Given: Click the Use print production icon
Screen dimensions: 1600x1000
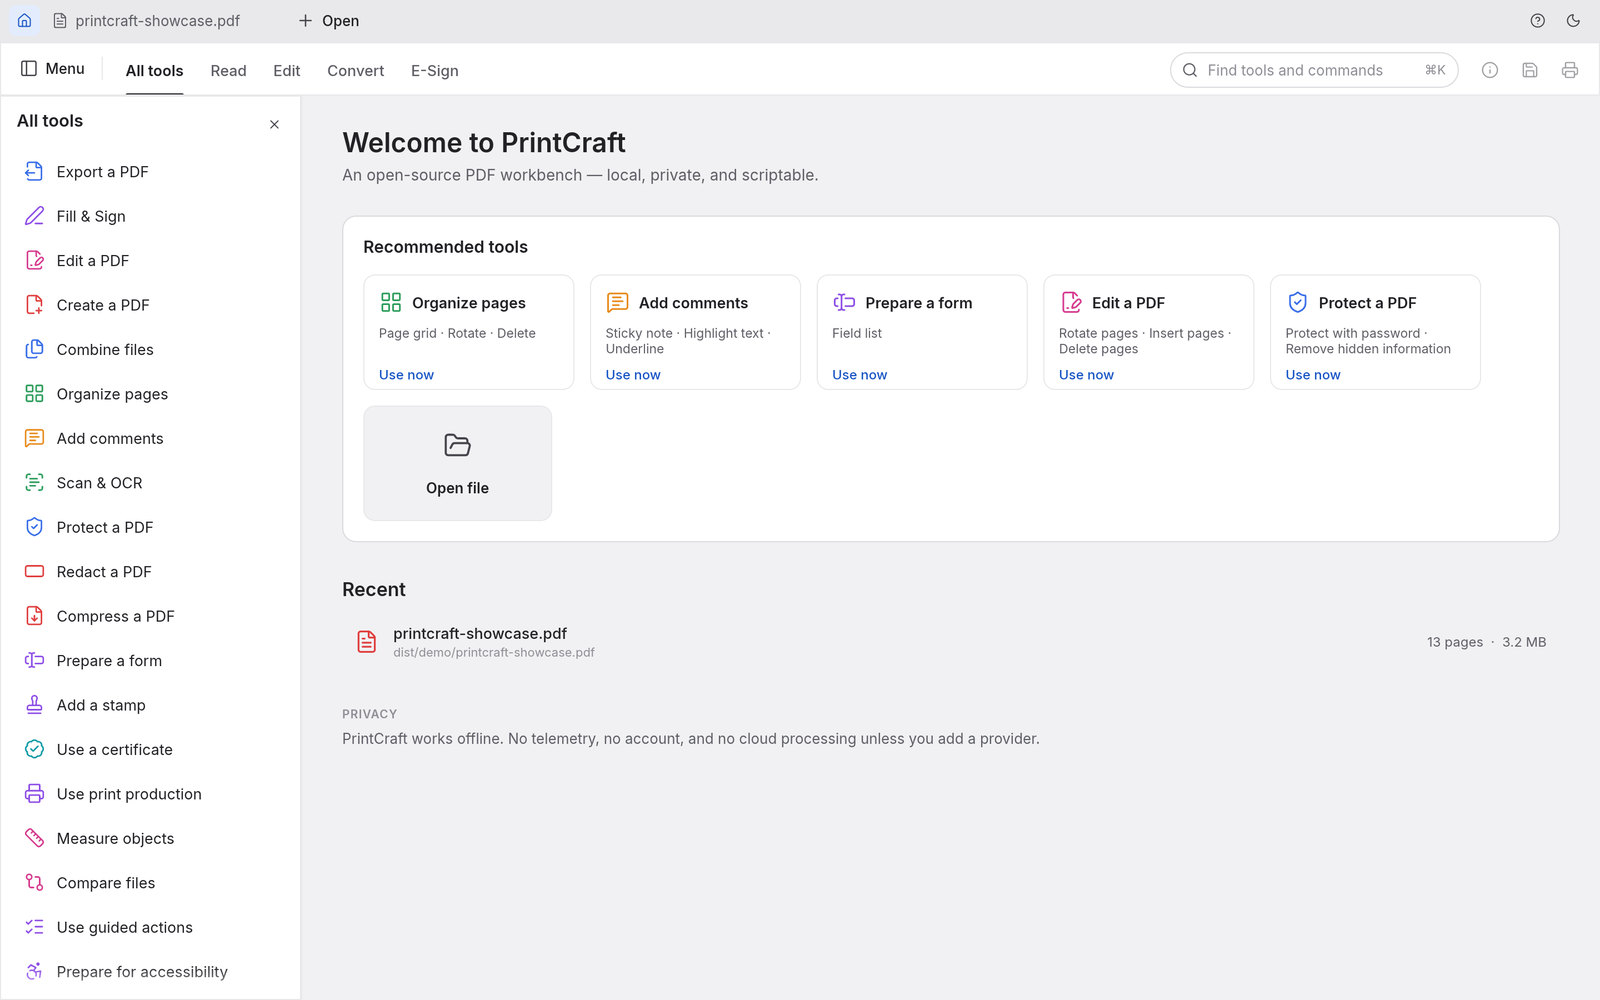Looking at the screenshot, I should [x=34, y=794].
